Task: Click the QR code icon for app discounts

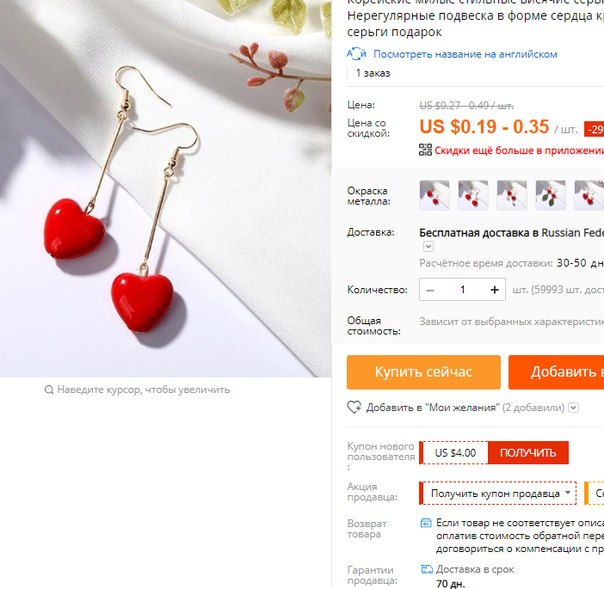Action: coord(425,150)
